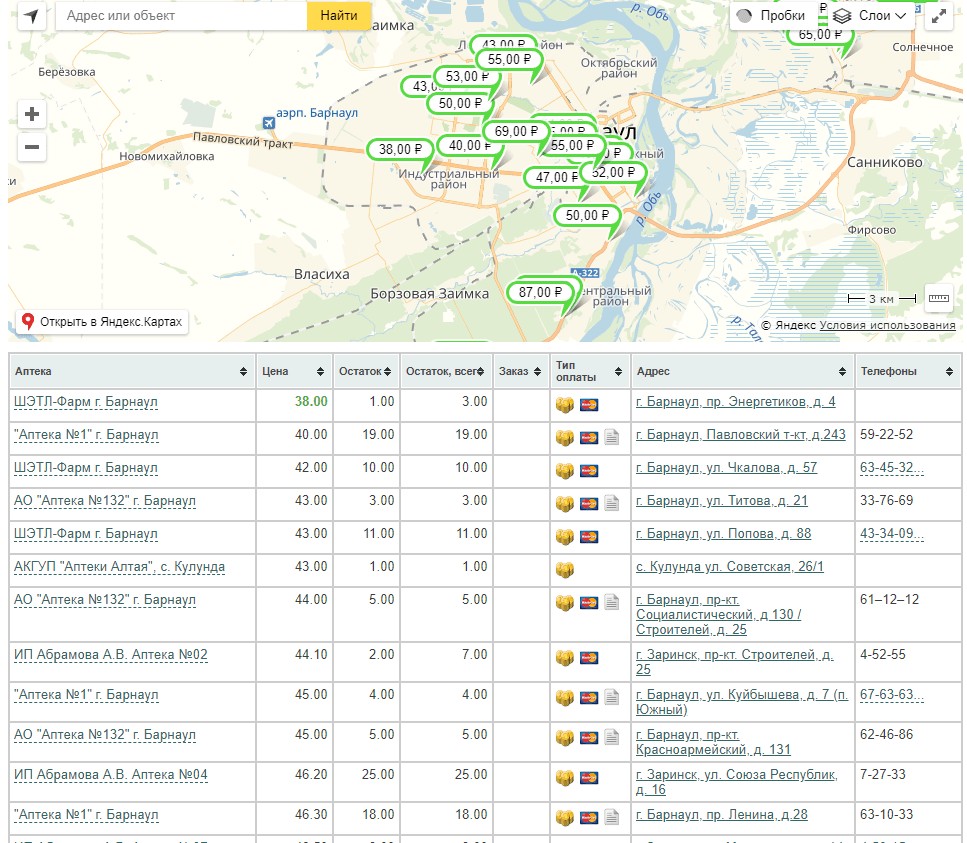
Task: Sort table by Адрес column
Action: pyautogui.click(x=842, y=371)
